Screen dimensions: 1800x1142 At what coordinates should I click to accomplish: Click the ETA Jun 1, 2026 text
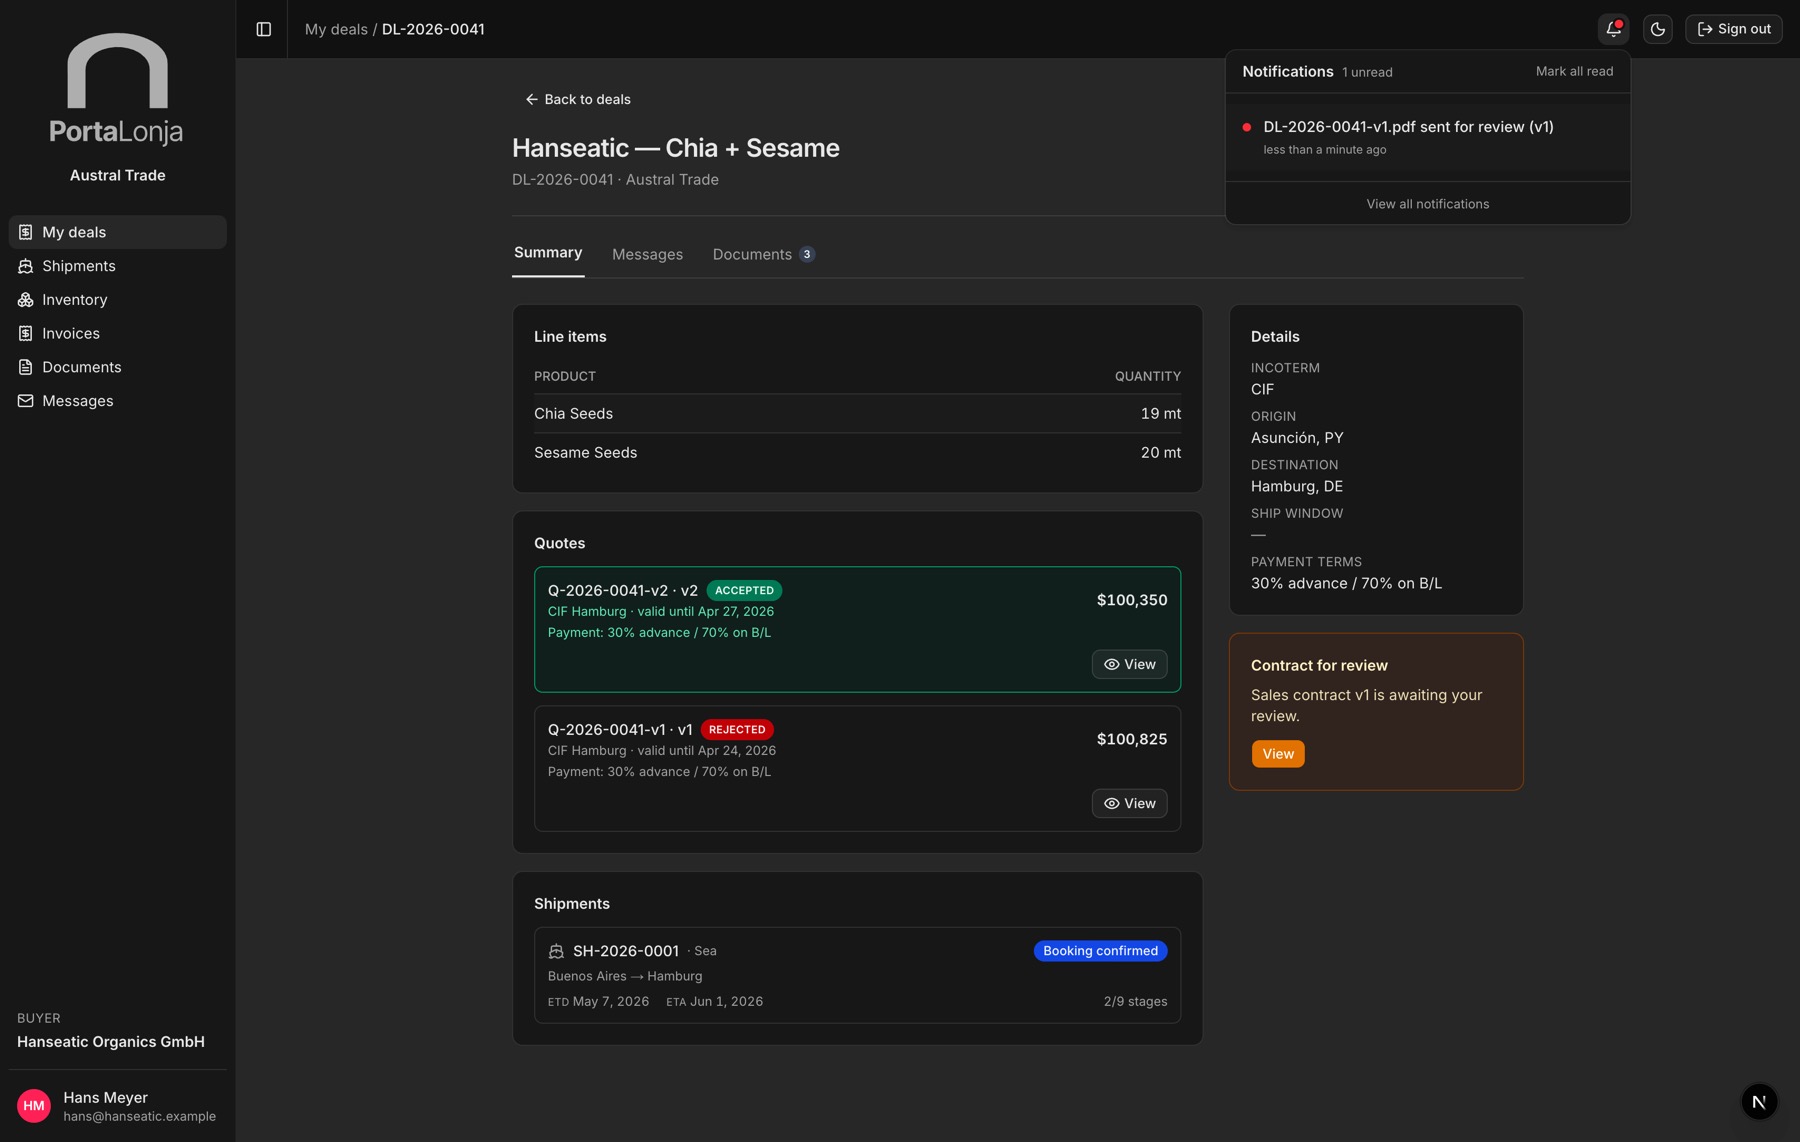click(714, 1002)
